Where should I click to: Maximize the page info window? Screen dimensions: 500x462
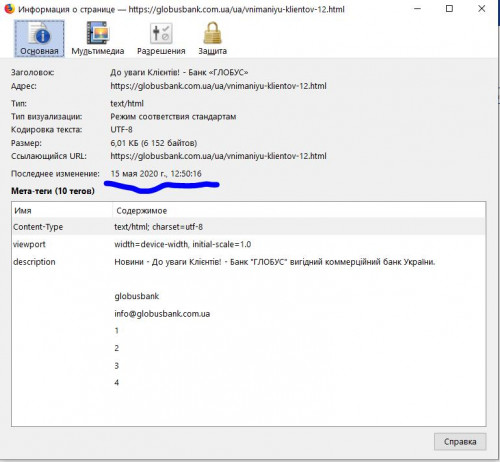pyautogui.click(x=449, y=9)
